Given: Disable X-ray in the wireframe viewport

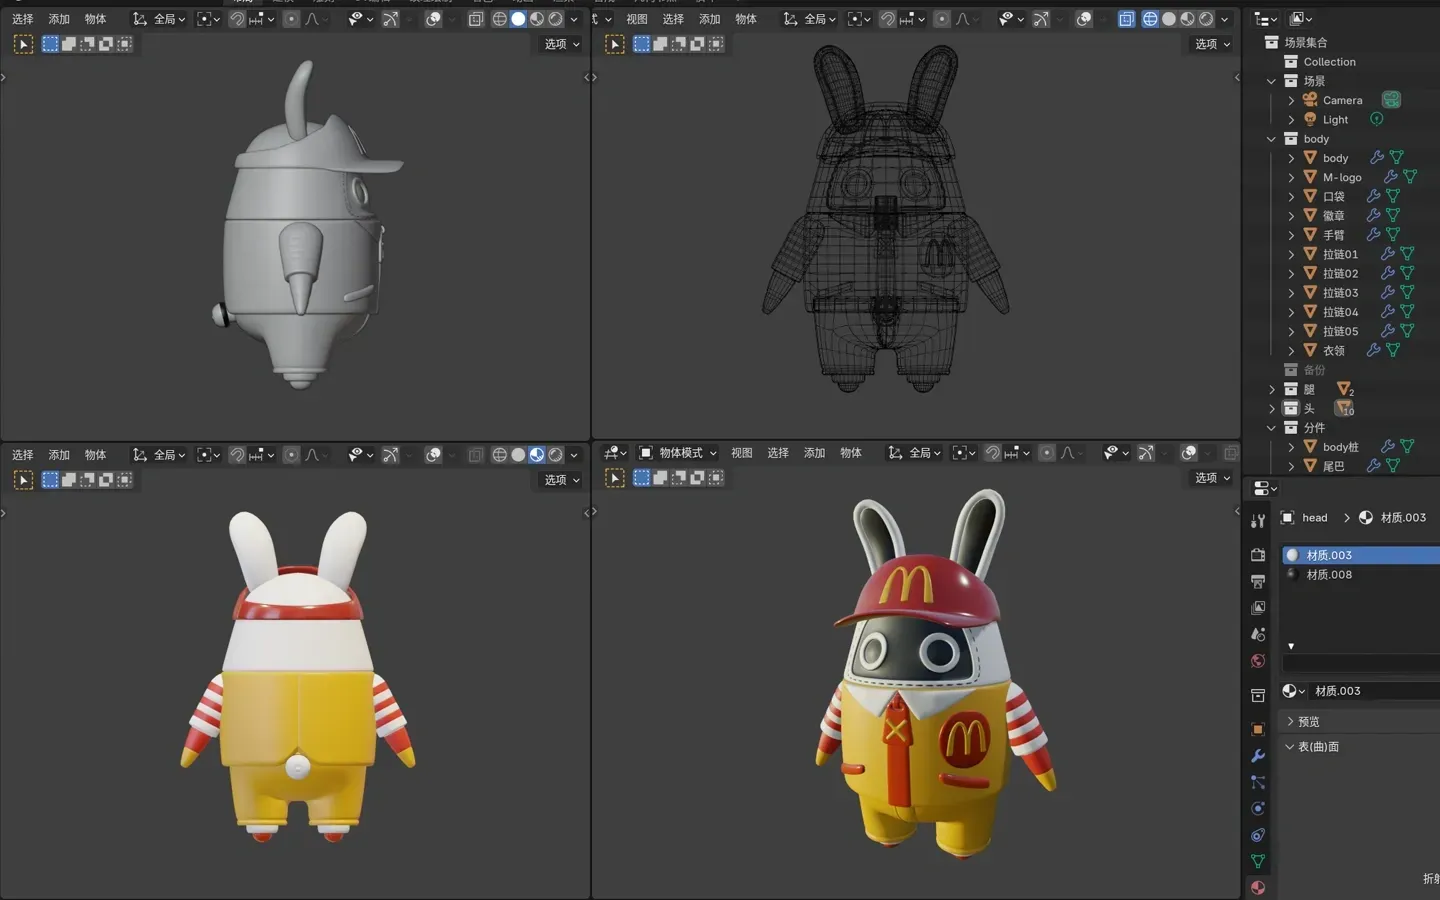Looking at the screenshot, I should click(1126, 19).
